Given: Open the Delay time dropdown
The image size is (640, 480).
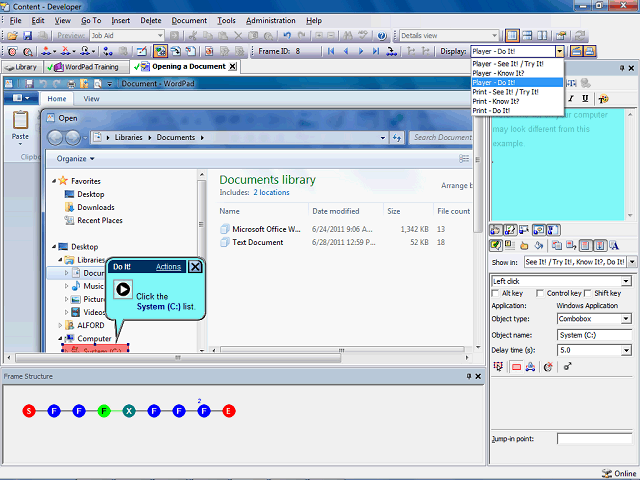Looking at the screenshot, I should click(626, 350).
